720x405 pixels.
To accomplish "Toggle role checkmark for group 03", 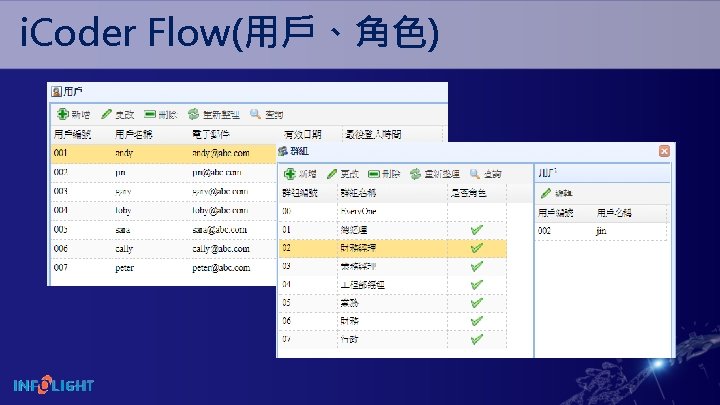I will tap(477, 266).
